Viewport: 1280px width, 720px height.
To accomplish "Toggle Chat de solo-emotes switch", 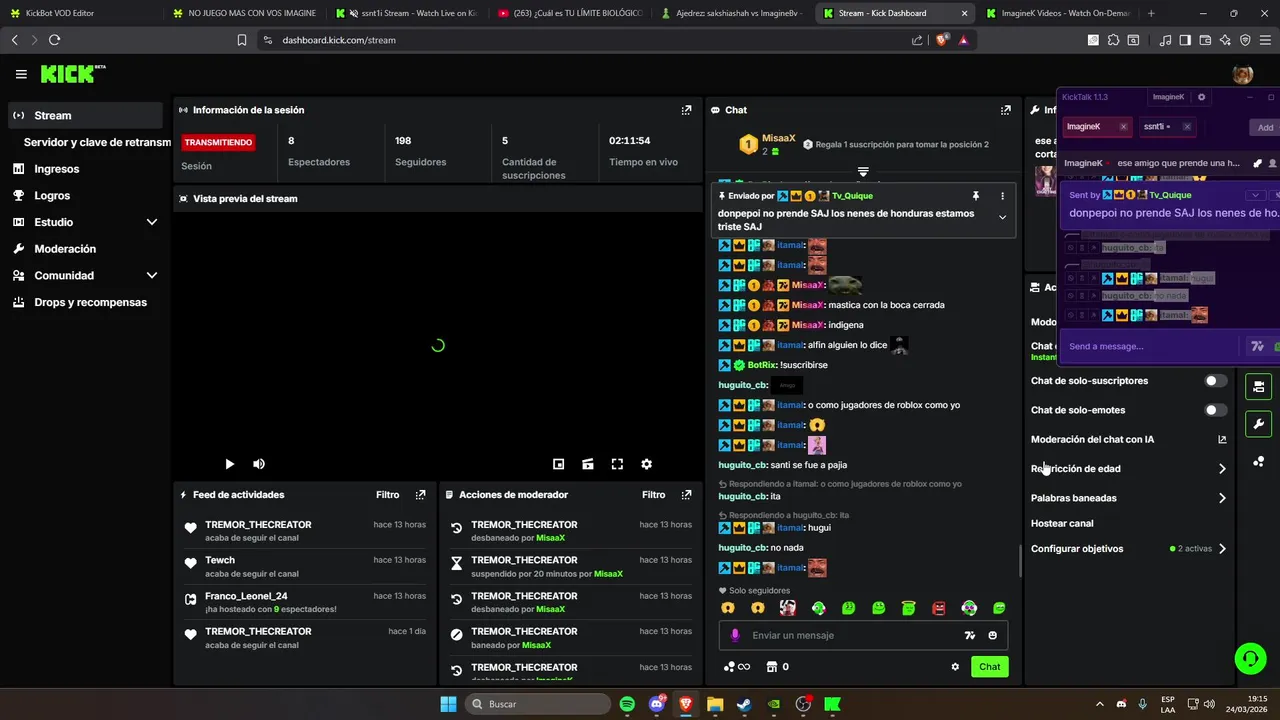I will (1215, 410).
